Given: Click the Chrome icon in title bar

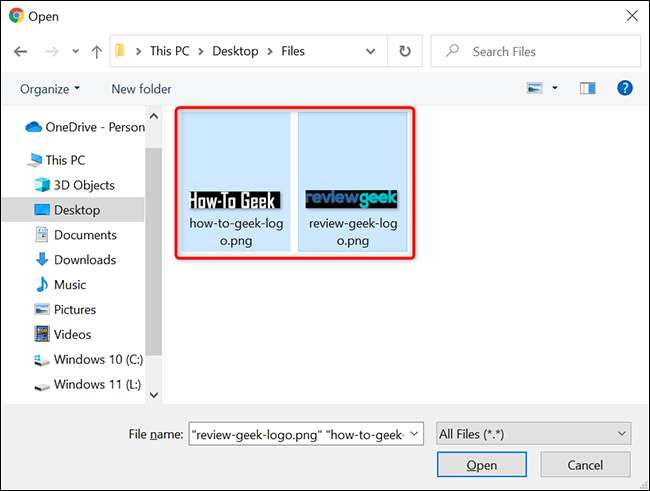Looking at the screenshot, I should (x=16, y=16).
